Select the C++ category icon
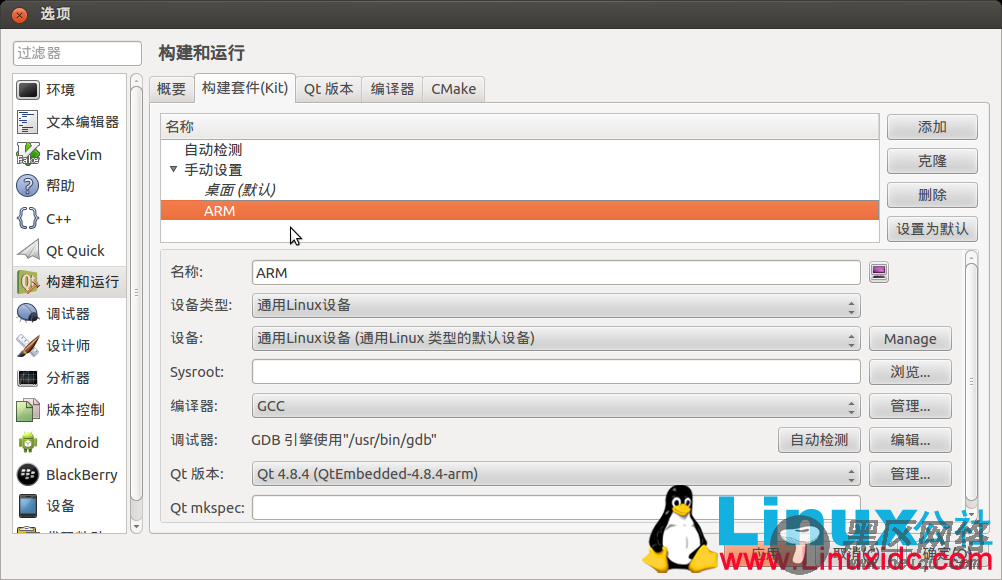The image size is (1002, 580). click(x=27, y=218)
